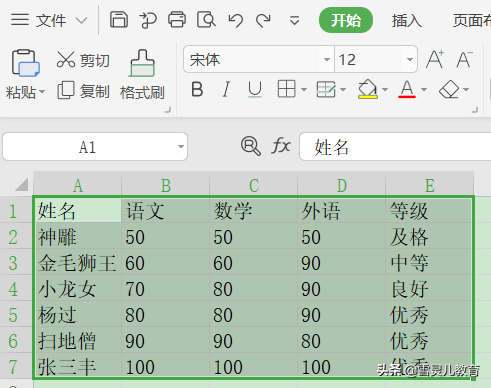The width and height of the screenshot is (491, 388).
Task: Undo the last action
Action: coord(236,20)
